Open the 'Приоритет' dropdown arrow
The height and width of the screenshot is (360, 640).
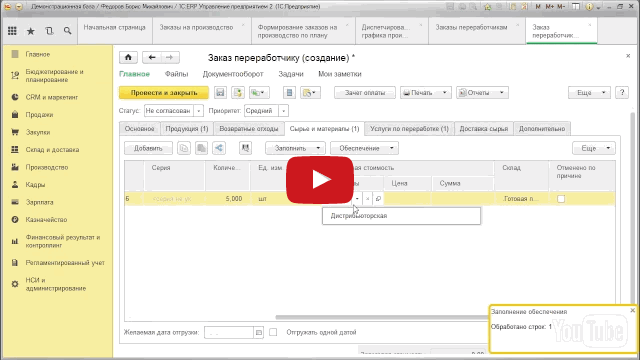coord(283,111)
